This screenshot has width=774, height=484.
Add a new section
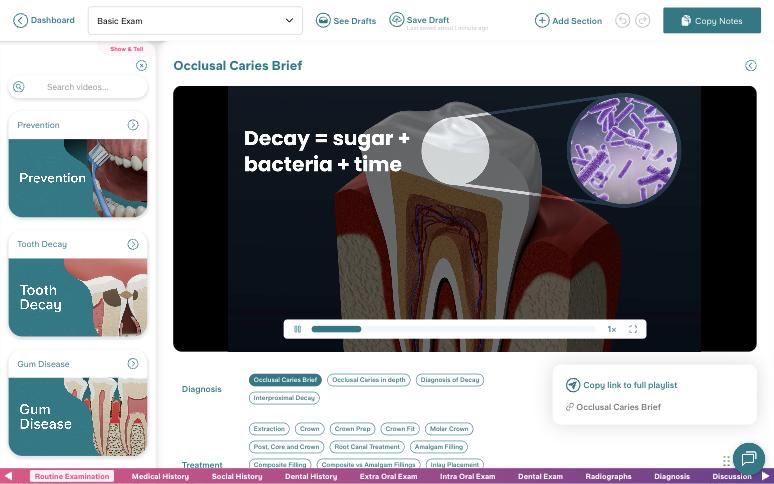[x=569, y=21]
